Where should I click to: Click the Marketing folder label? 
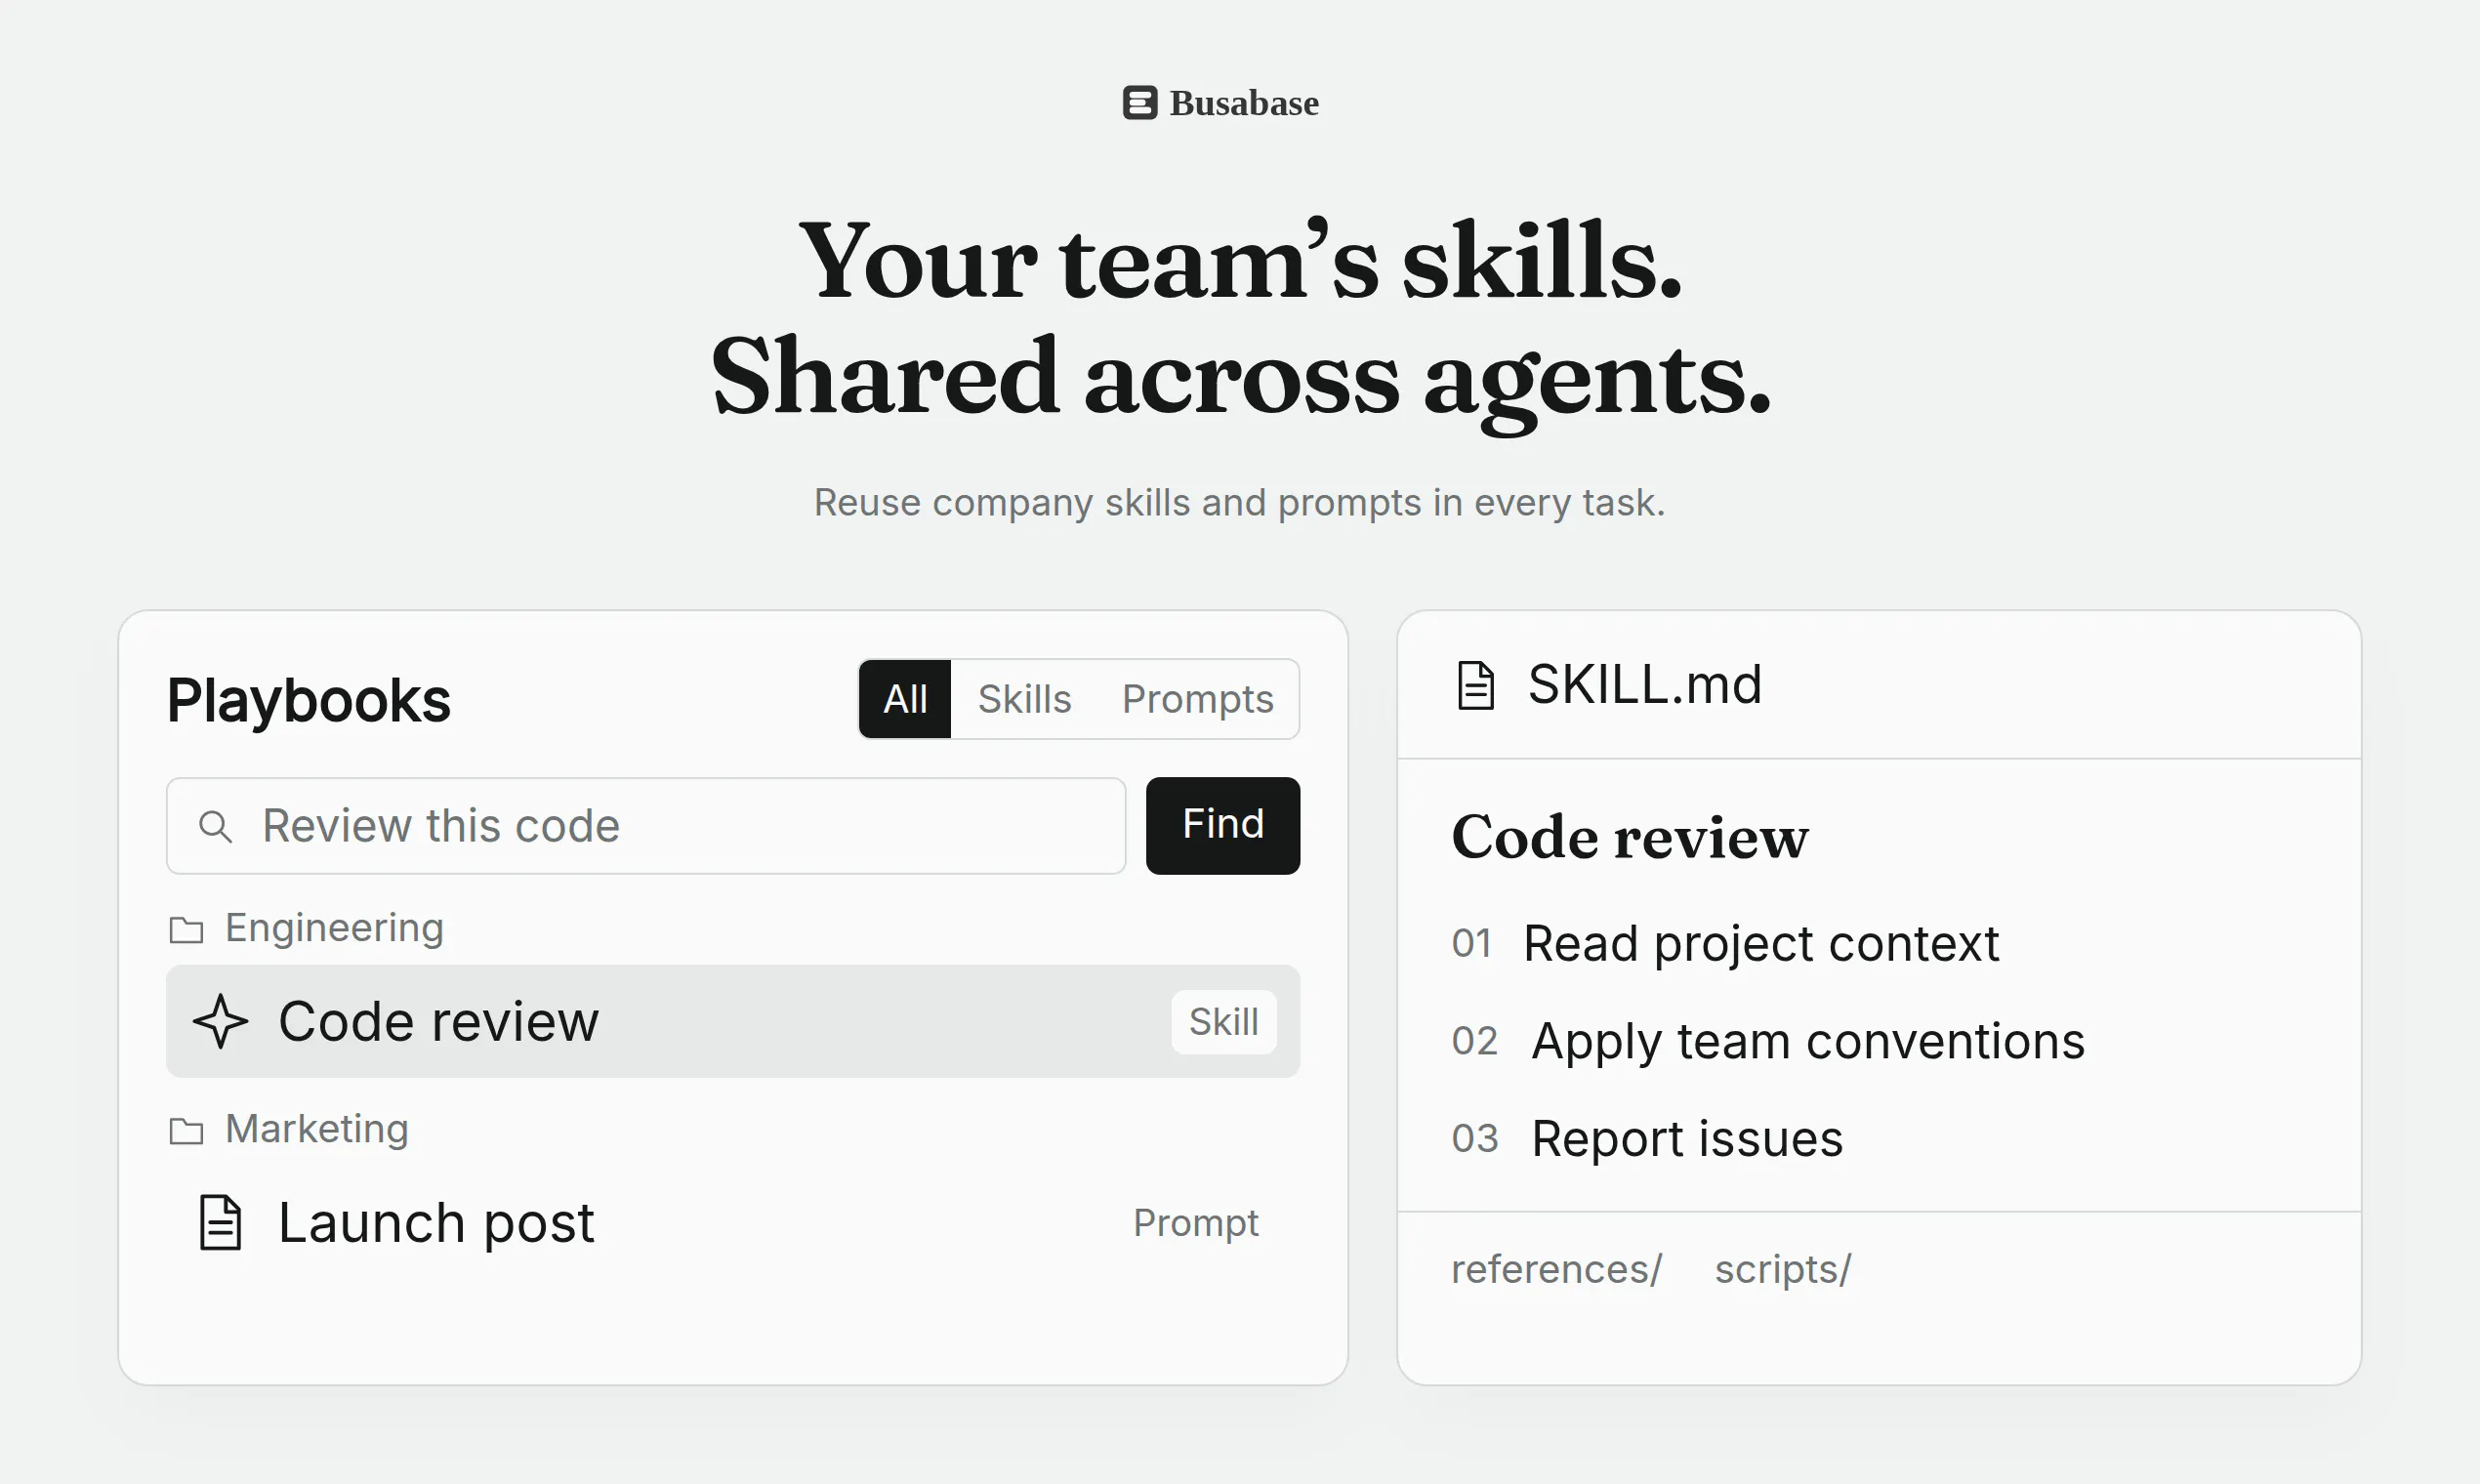[317, 1129]
